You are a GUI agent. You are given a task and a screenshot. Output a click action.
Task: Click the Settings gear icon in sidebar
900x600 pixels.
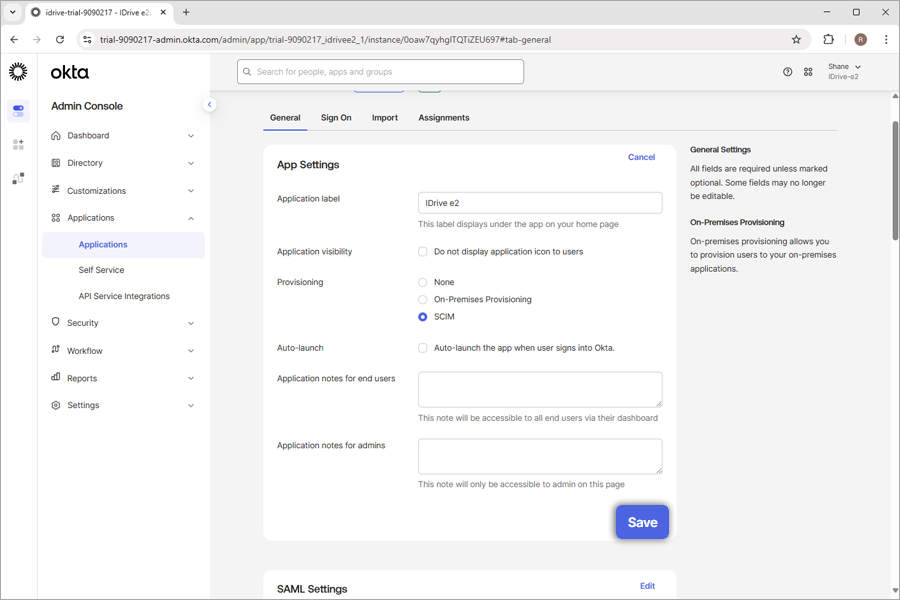click(56, 405)
